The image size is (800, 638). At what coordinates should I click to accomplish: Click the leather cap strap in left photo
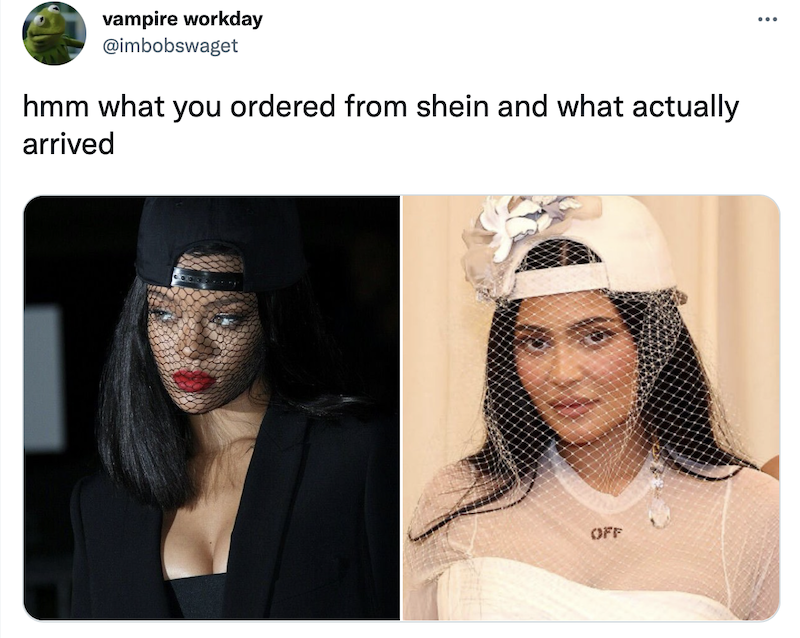click(207, 278)
